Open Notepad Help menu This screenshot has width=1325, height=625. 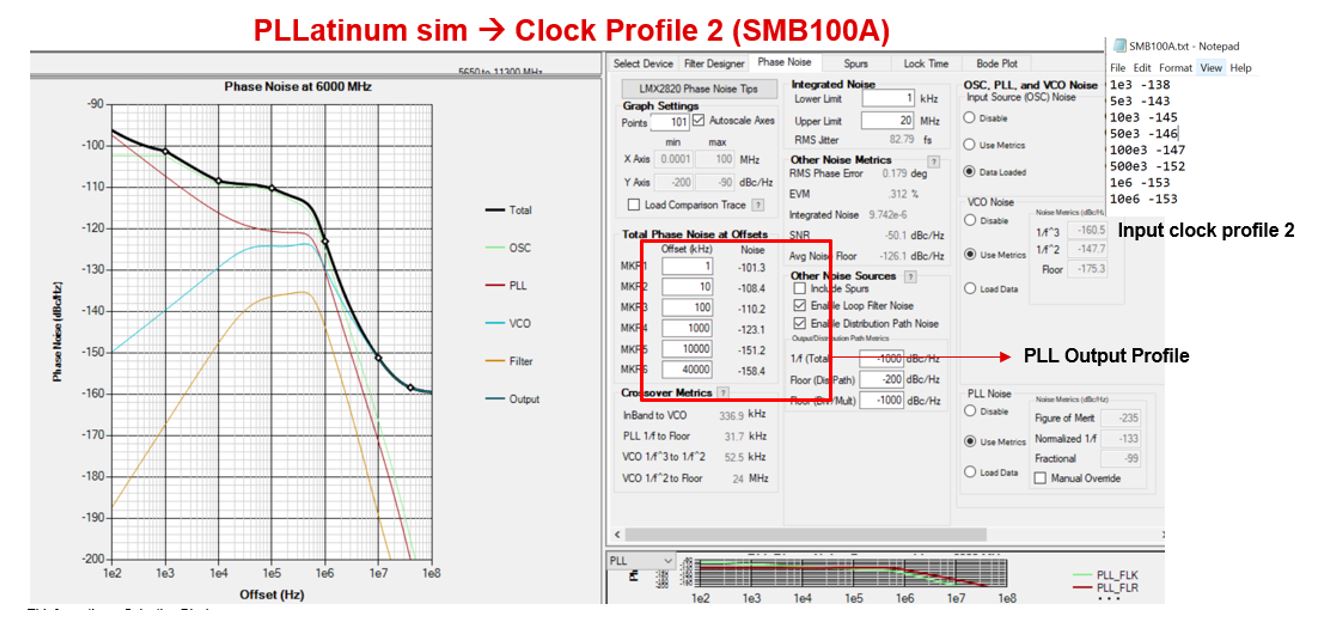tap(1240, 67)
